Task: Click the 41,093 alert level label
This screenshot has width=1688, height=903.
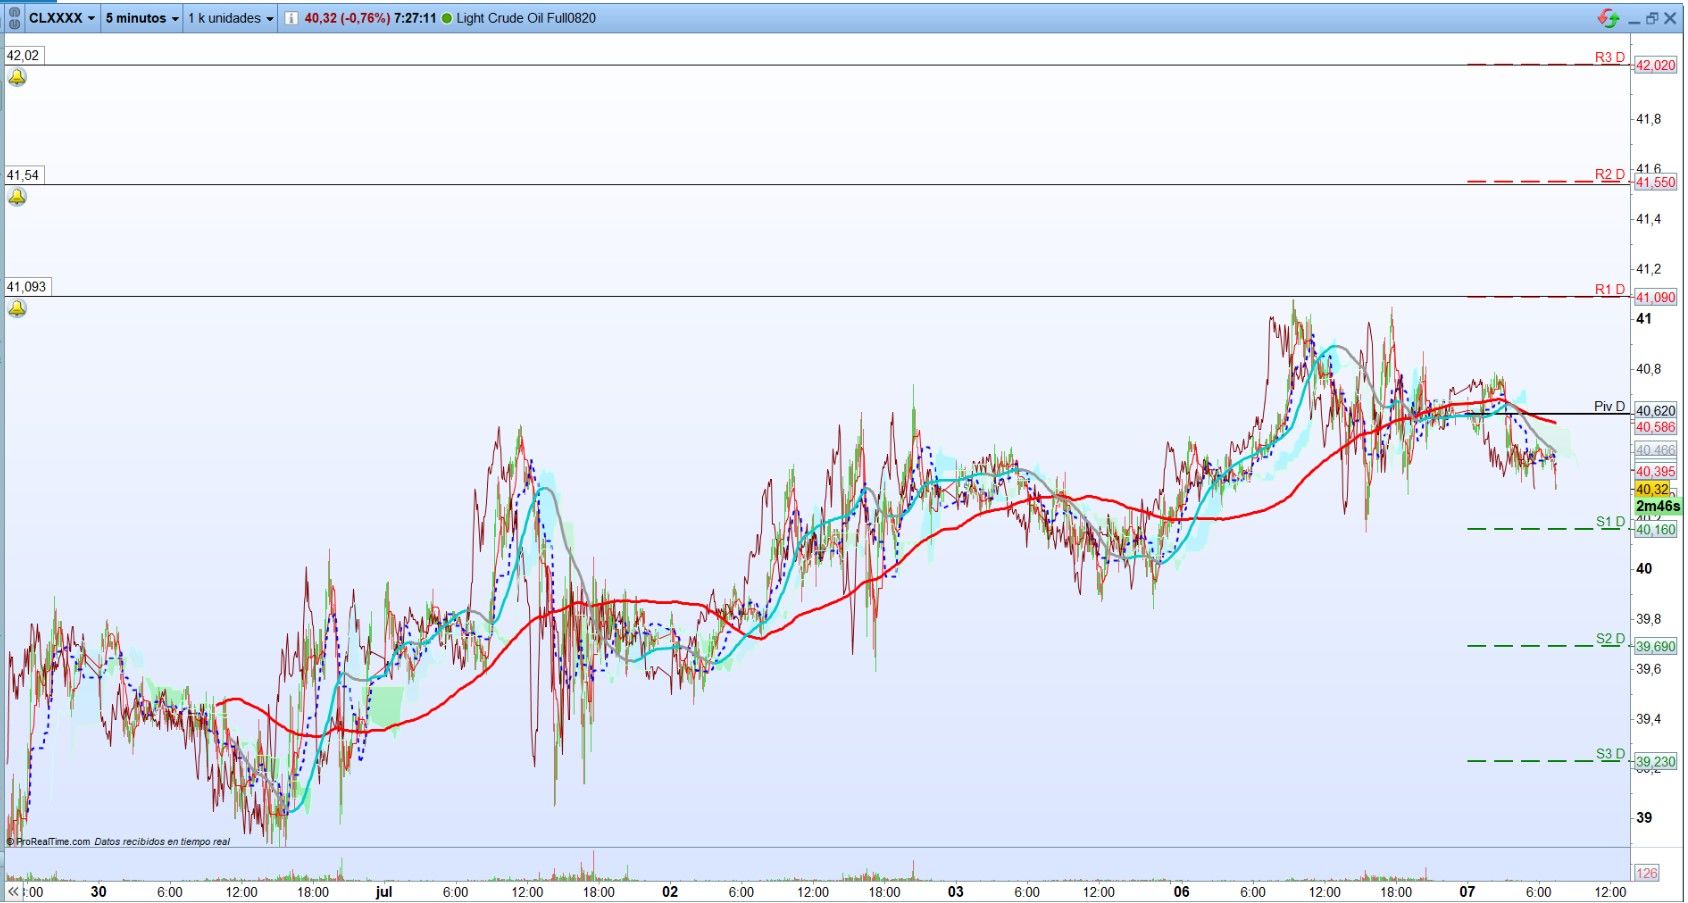Action: pyautogui.click(x=27, y=287)
